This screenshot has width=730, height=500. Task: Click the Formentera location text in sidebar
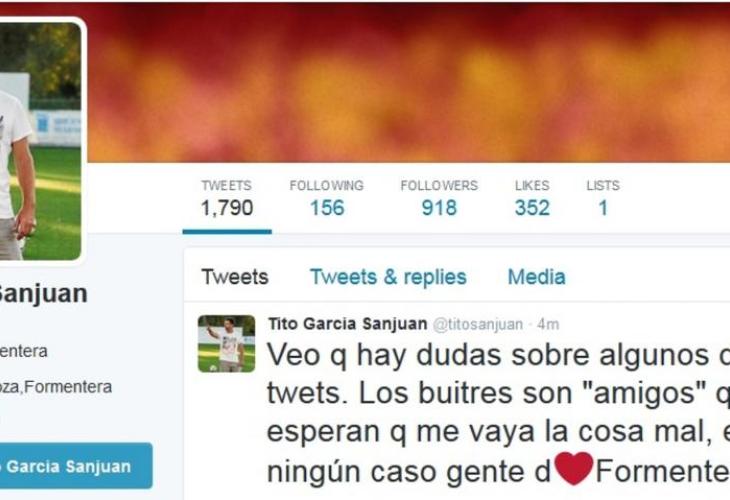(56, 387)
